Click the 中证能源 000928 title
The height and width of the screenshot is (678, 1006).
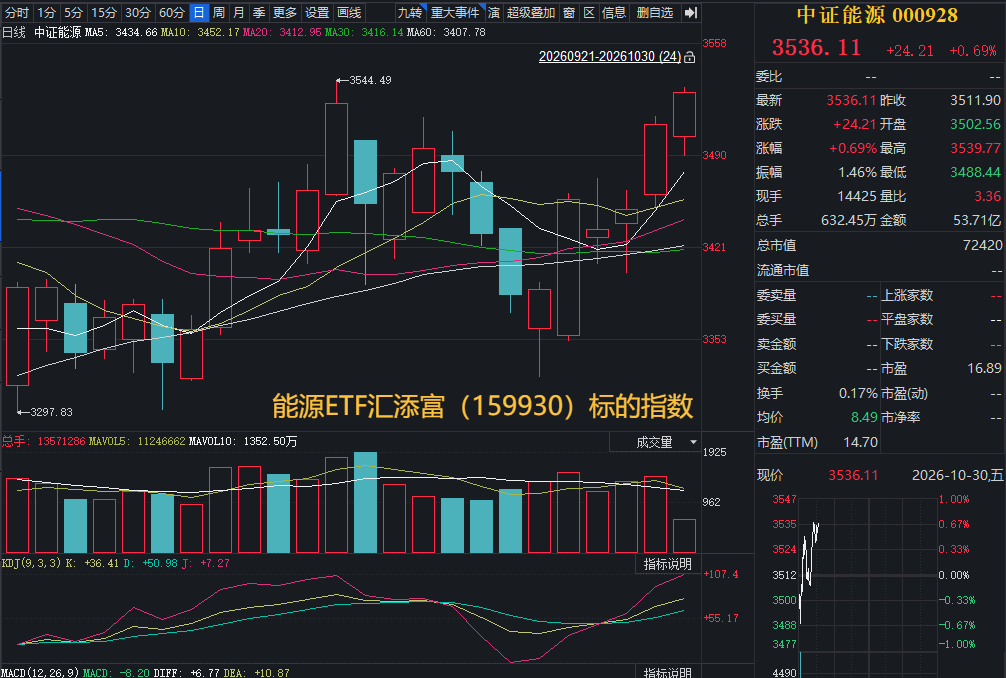coord(877,15)
